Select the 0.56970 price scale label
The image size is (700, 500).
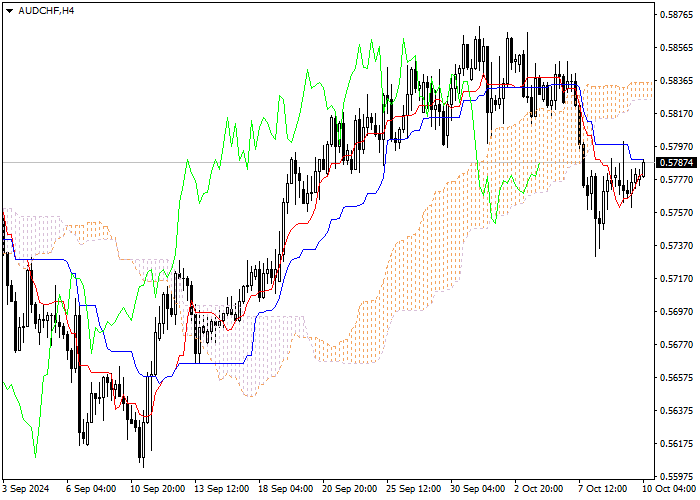point(676,312)
